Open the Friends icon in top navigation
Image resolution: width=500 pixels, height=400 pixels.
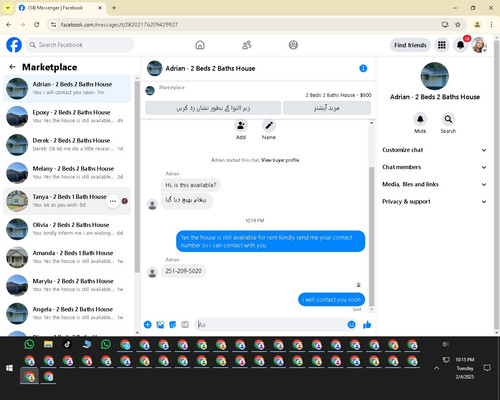coord(247,45)
